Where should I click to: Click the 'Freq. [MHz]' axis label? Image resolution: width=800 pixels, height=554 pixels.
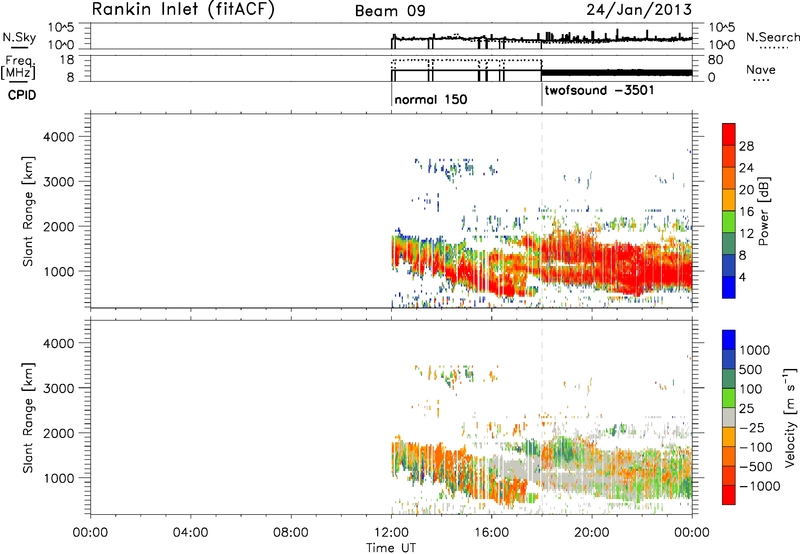tap(19, 68)
